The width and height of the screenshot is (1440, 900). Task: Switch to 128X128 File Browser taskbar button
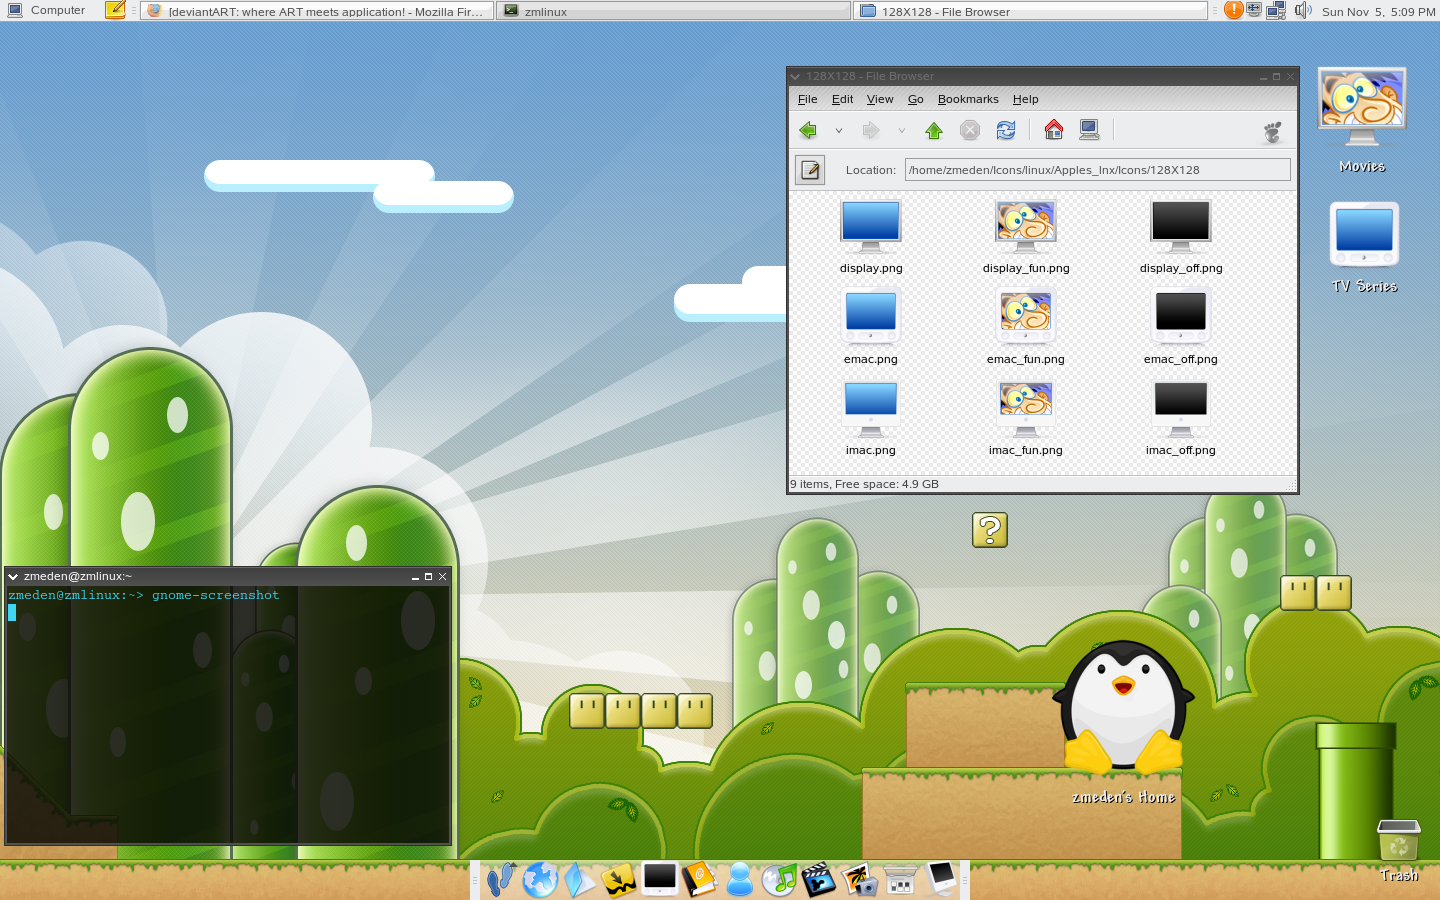pyautogui.click(x=1031, y=11)
